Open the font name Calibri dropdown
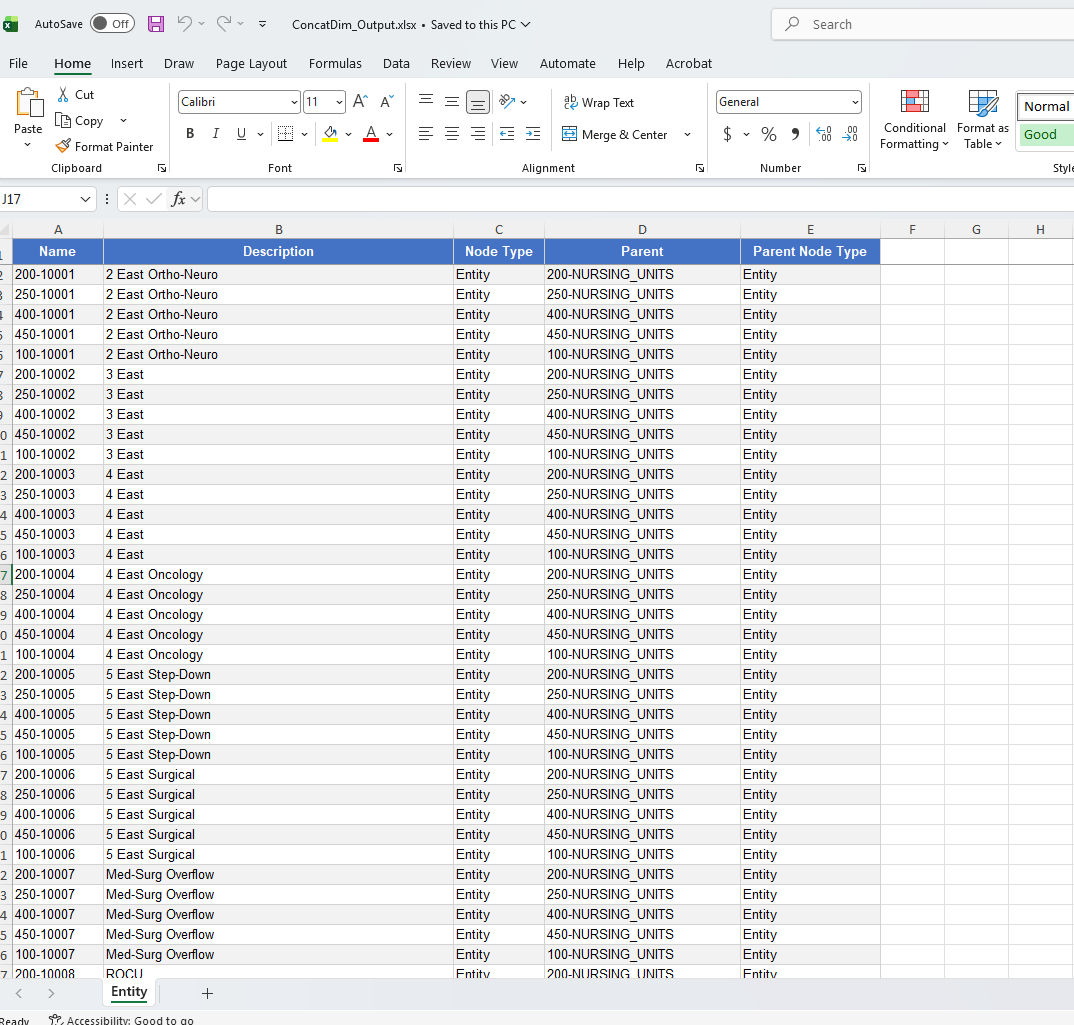The height and width of the screenshot is (1025, 1074). (x=294, y=102)
